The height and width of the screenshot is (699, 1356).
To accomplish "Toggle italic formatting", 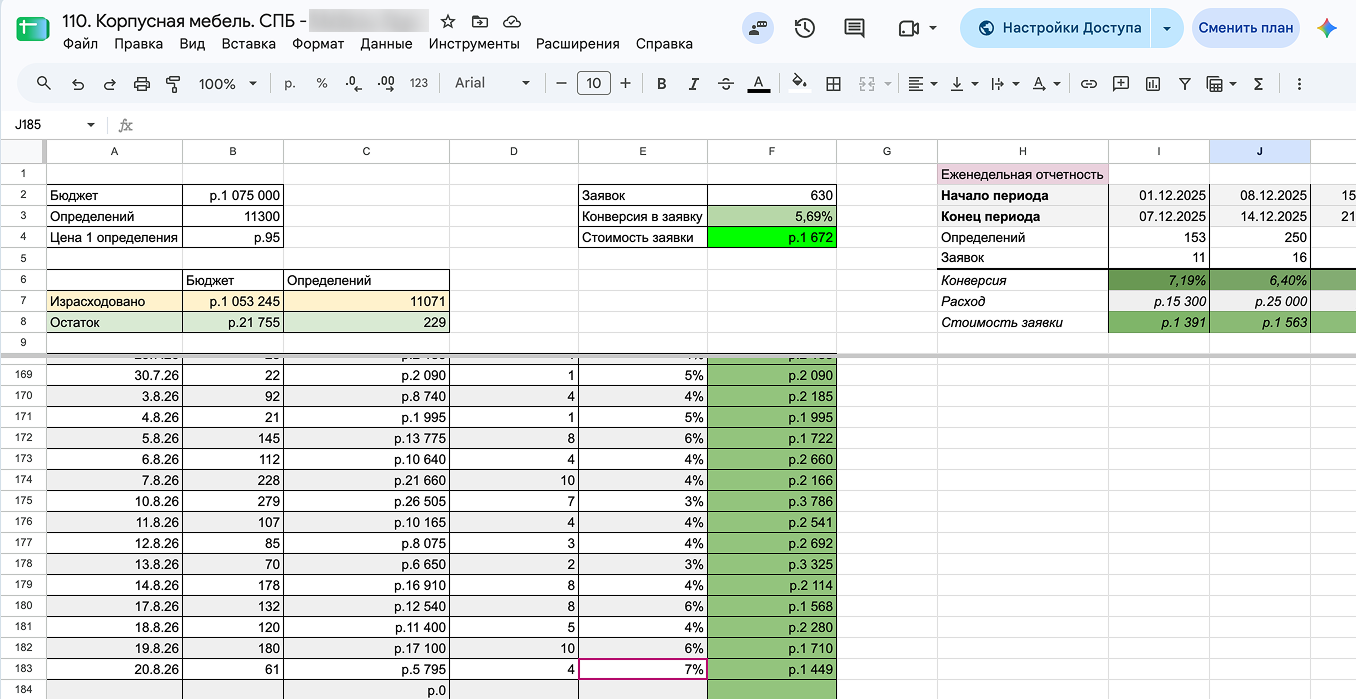I will point(693,84).
